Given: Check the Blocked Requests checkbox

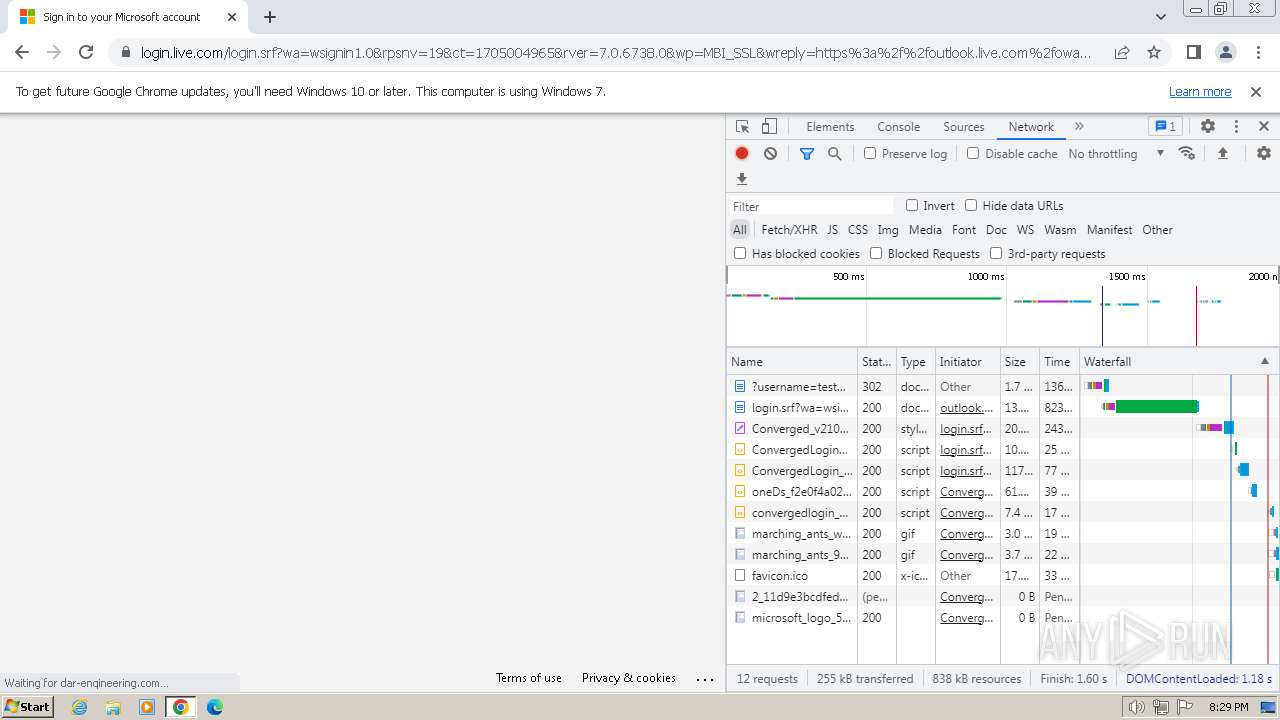Looking at the screenshot, I should (876, 253).
